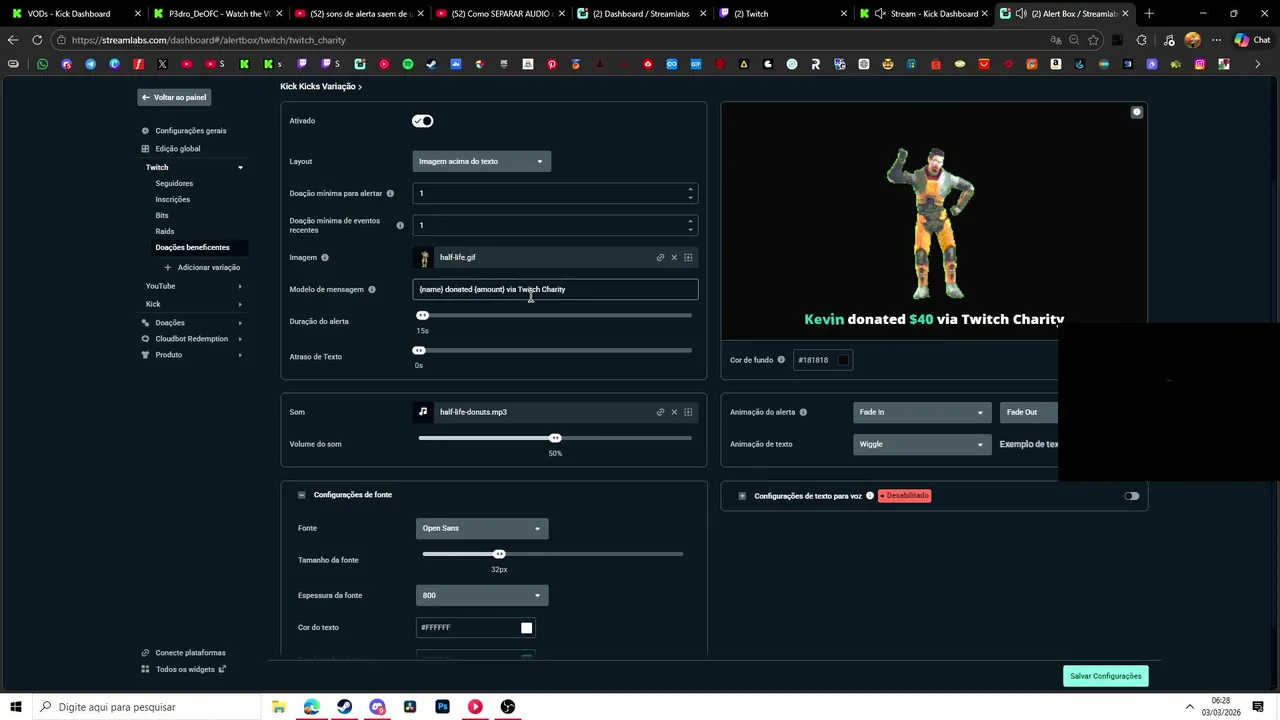This screenshot has width=1280, height=720.
Task: Open File Explorer from the Windows taskbar
Action: click(x=279, y=707)
